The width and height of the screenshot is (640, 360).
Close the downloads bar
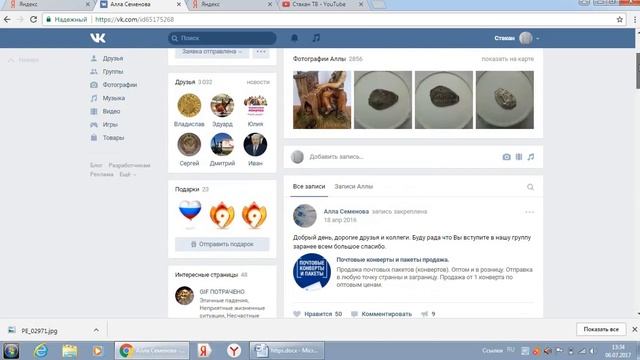[x=634, y=329]
